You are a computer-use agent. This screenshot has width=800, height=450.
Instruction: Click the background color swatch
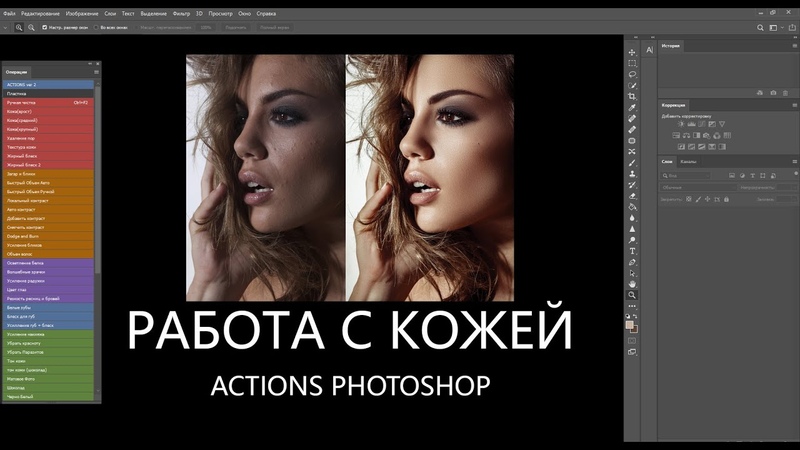(x=635, y=330)
